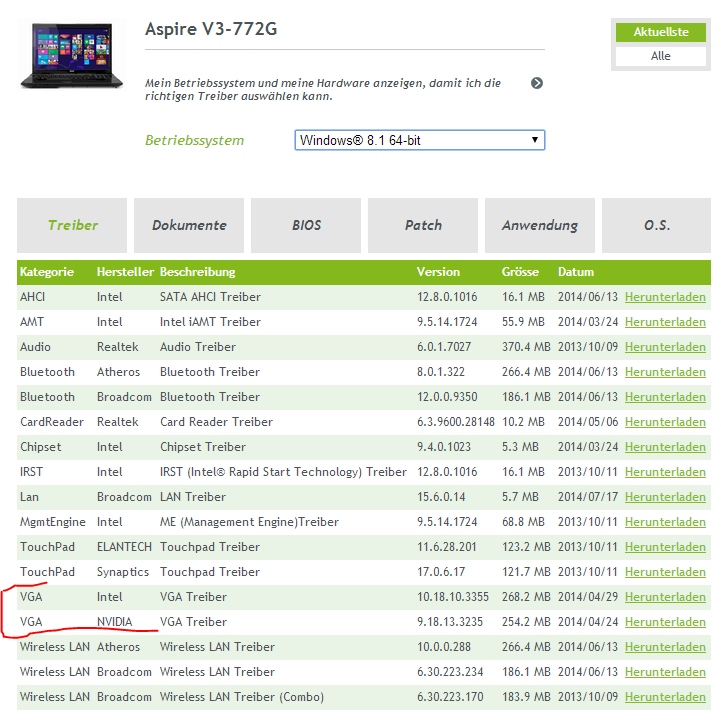
Task: Download the Wireless LAN Treiber (Combo)
Action: point(665,697)
